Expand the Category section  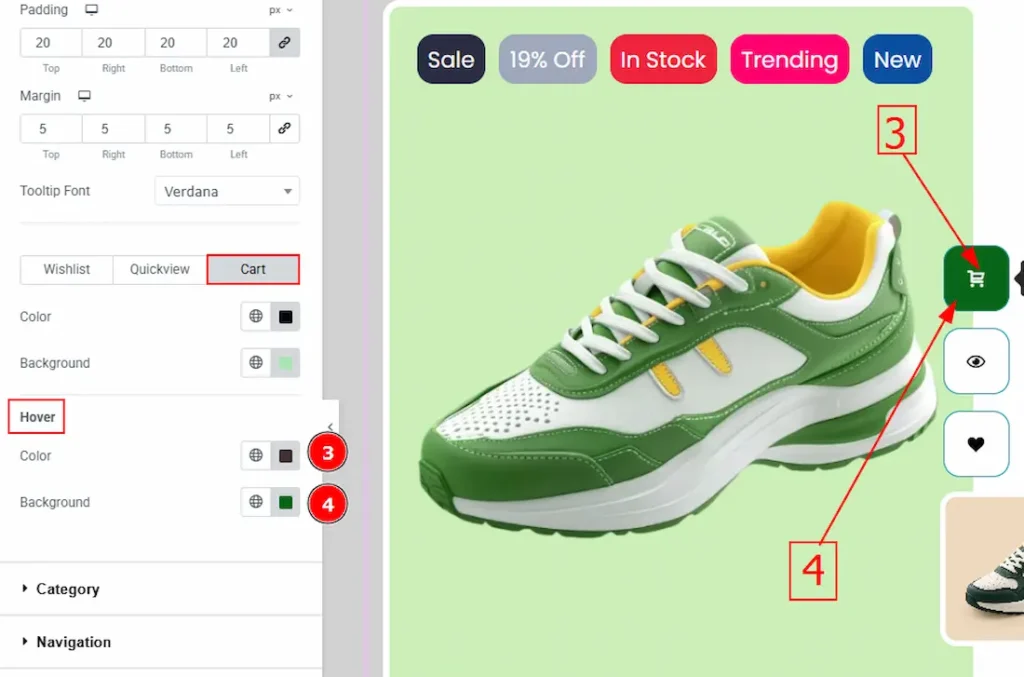pyautogui.click(x=67, y=589)
